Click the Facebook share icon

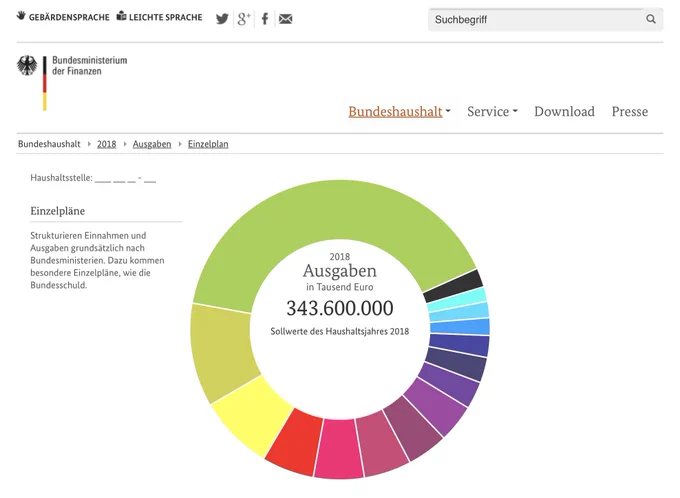tap(265, 19)
